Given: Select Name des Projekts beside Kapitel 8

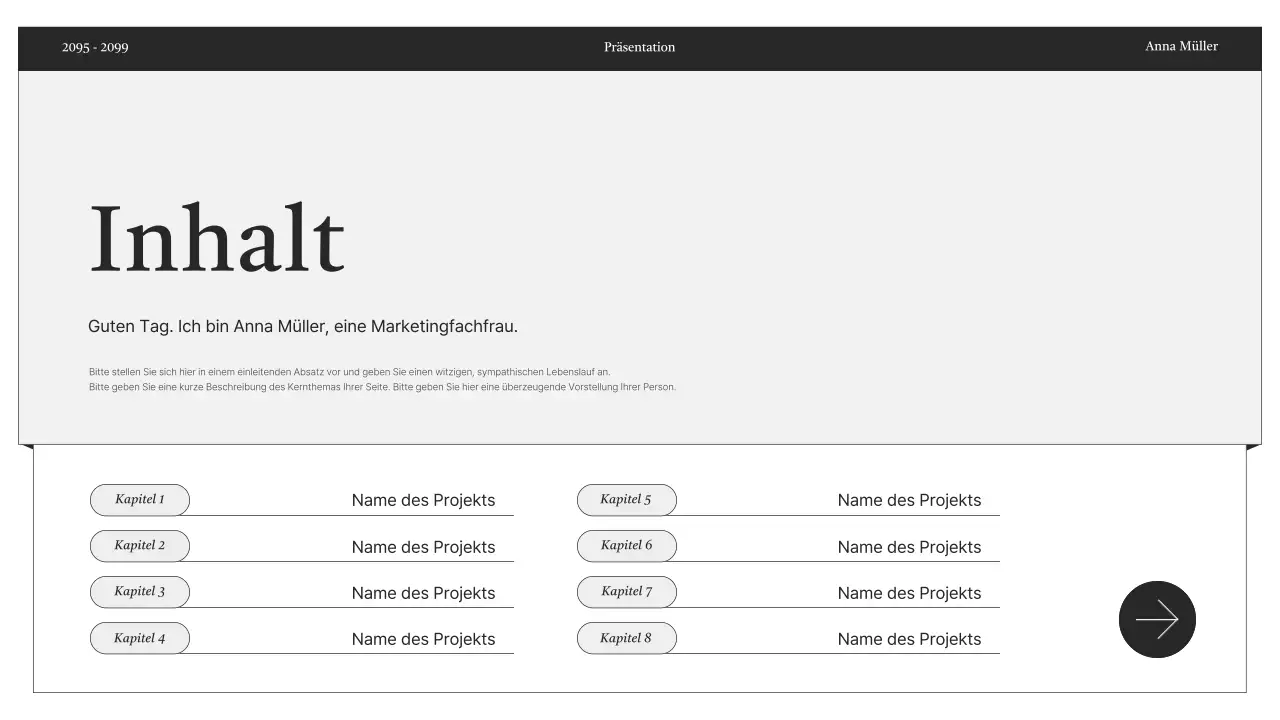Looking at the screenshot, I should click(x=909, y=639).
